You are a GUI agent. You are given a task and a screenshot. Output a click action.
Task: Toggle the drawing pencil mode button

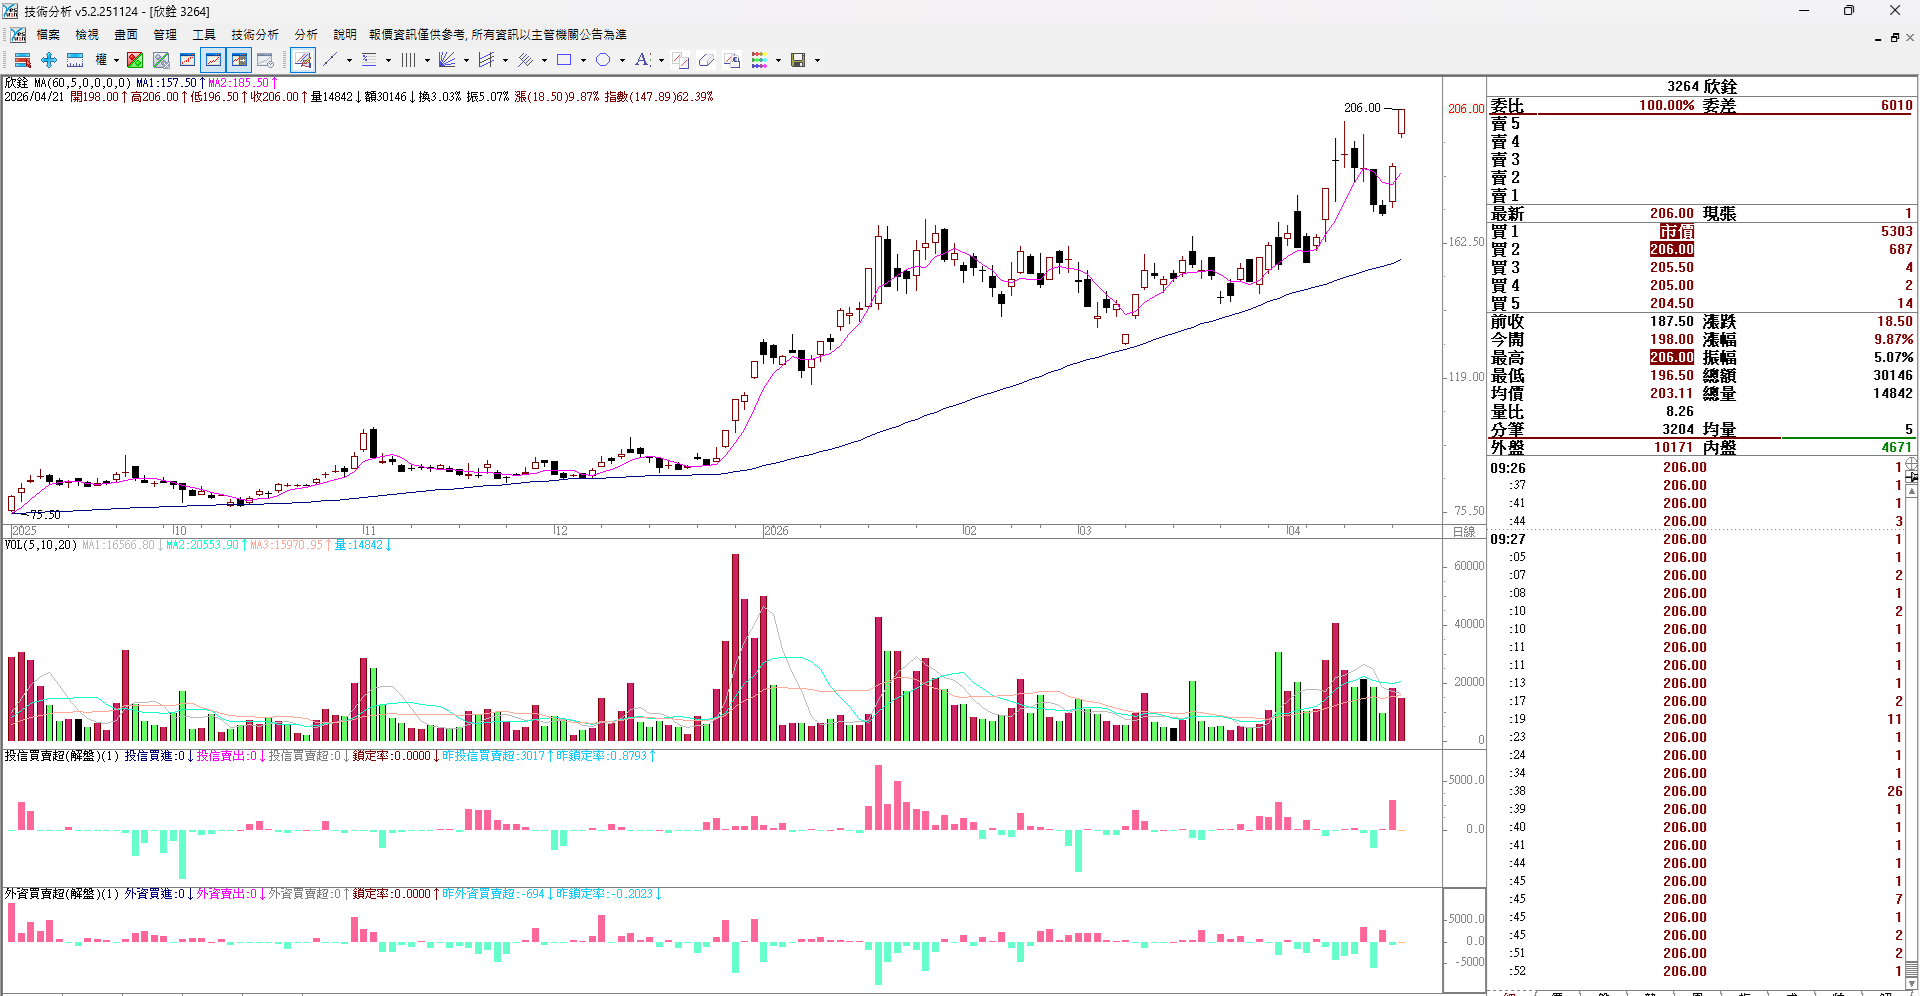click(303, 60)
